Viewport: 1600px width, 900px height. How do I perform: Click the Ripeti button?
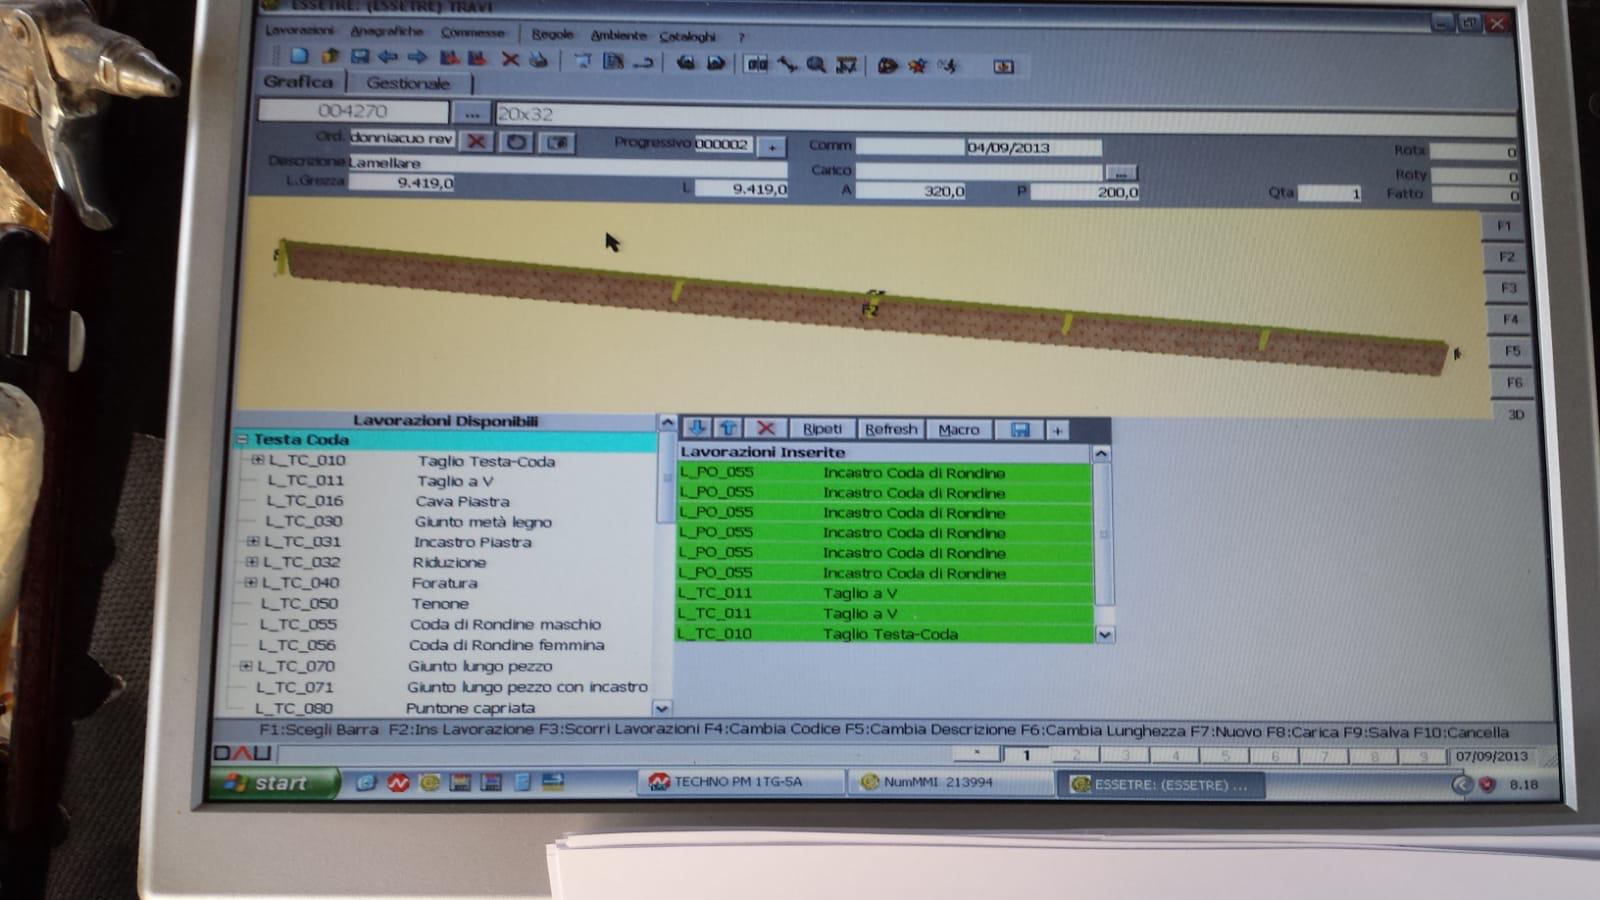(x=823, y=429)
